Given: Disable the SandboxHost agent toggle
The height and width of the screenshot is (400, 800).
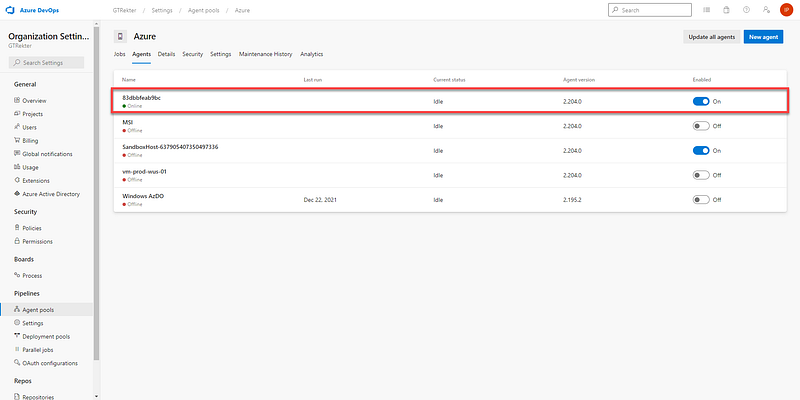Looking at the screenshot, I should pyautogui.click(x=701, y=151).
